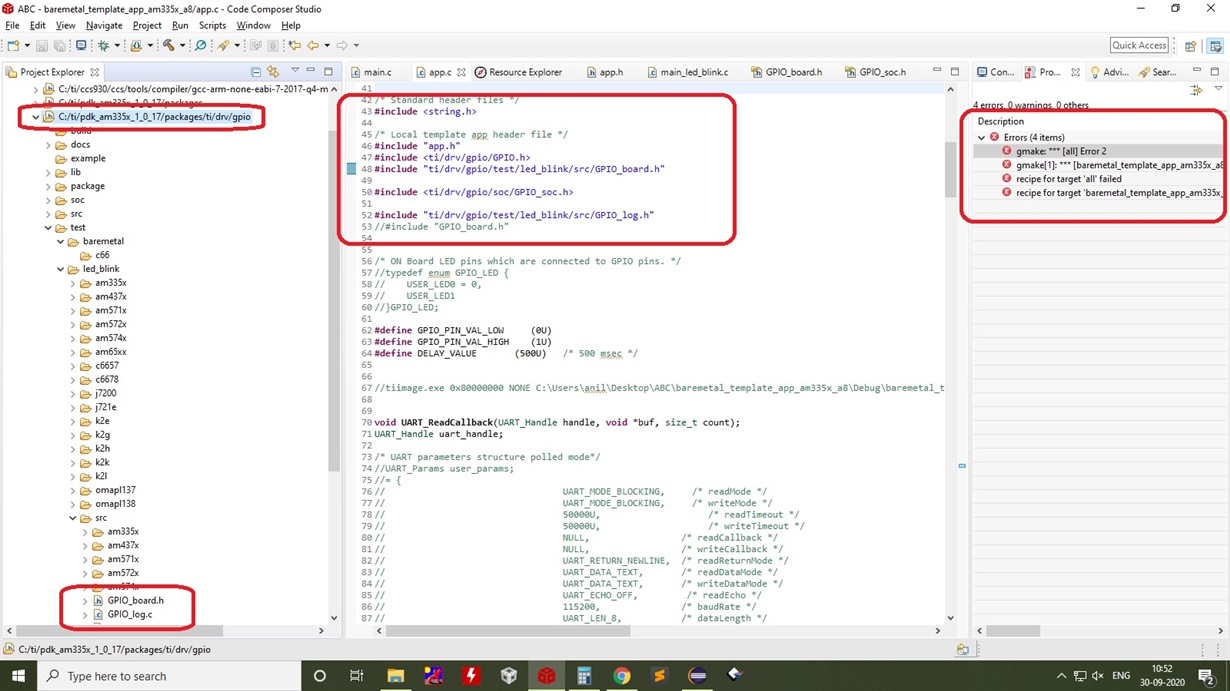Screen dimensions: 1230x691
Task: Switch to GPIO_soc.h editor tab
Action: coord(875,72)
